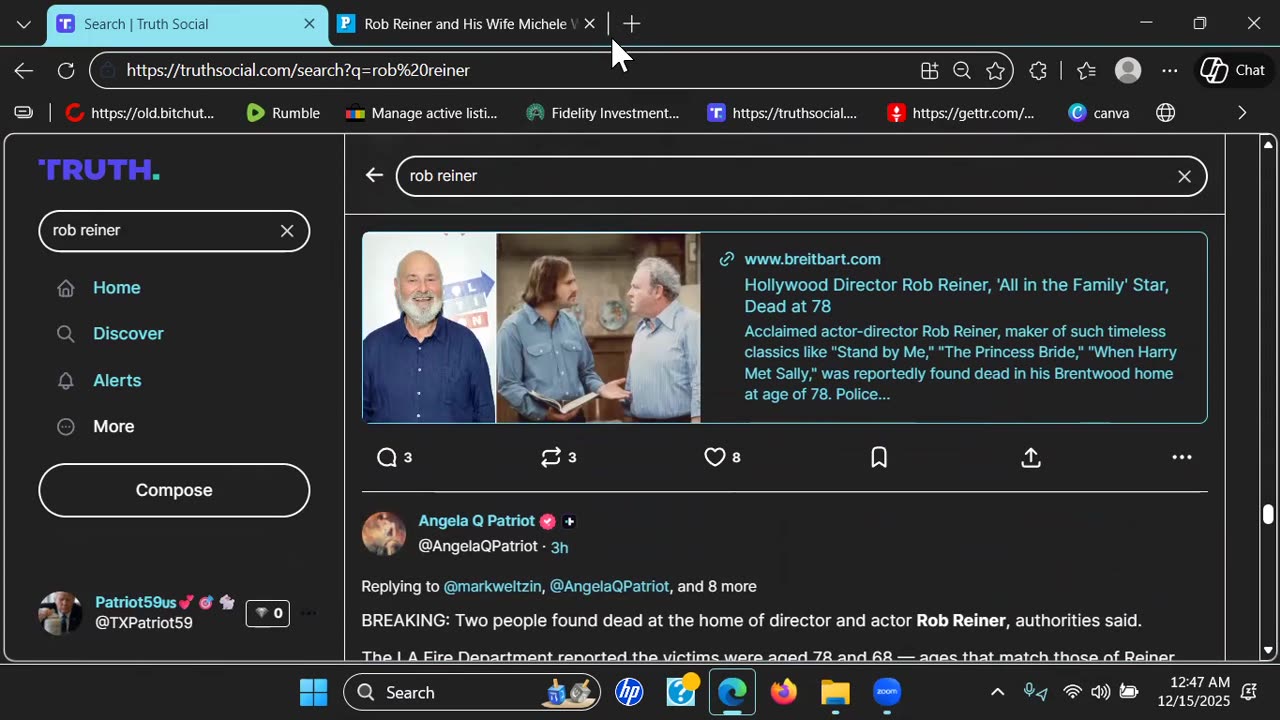Open the Rumble bookmark
This screenshot has width=1280, height=720.
coord(283,113)
